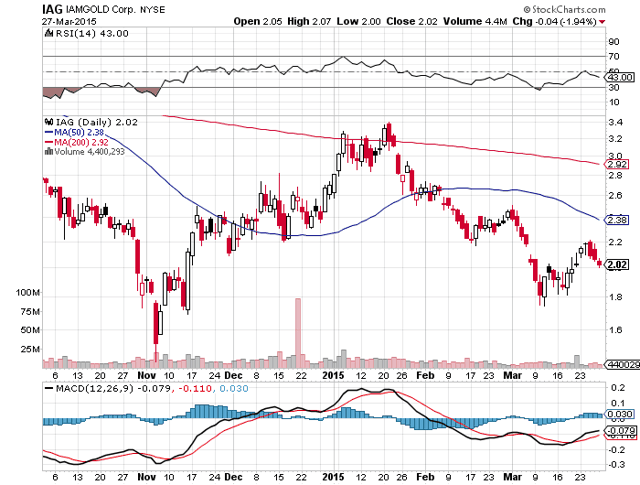Click the IAG ticker symbol title
This screenshot has width=640, height=485.
click(x=53, y=9)
